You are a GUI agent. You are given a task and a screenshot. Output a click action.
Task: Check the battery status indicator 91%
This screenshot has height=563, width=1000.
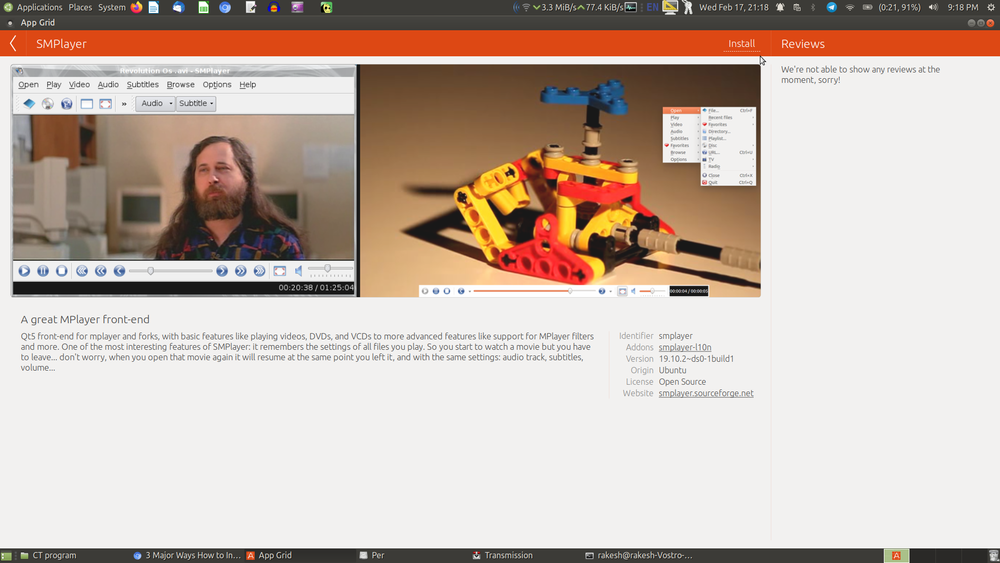892,7
